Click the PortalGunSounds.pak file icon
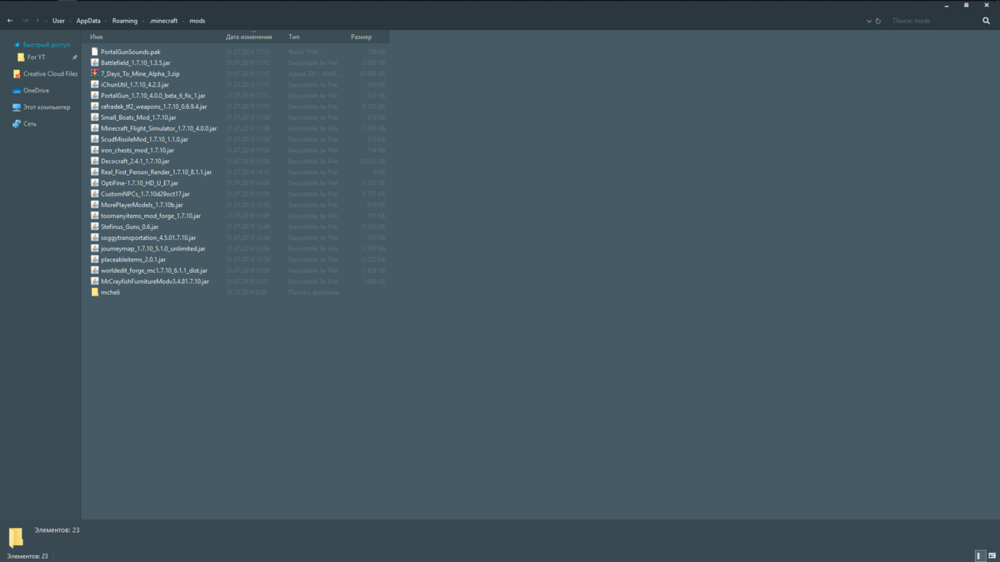1000x562 pixels. click(x=94, y=52)
